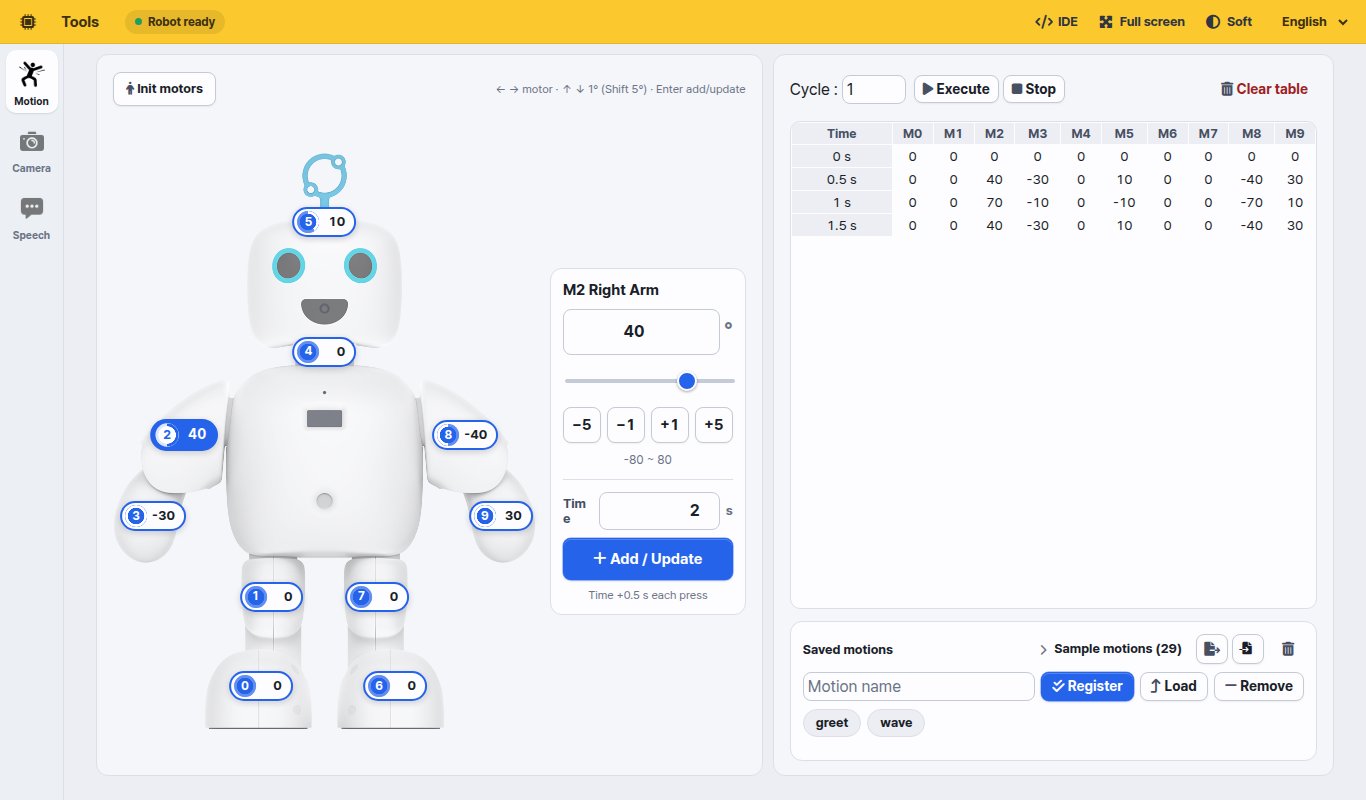Select motor 2 right arm marker
Image resolution: width=1366 pixels, height=800 pixels.
click(x=184, y=434)
